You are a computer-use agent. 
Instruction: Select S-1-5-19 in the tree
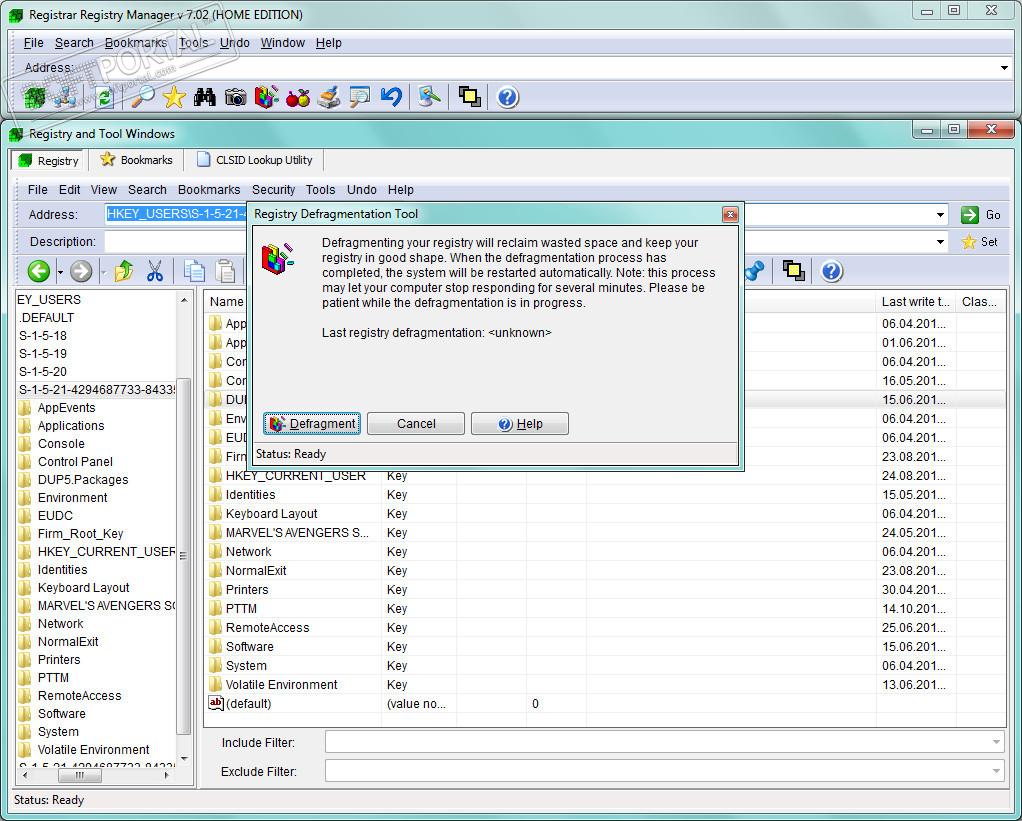coord(42,354)
